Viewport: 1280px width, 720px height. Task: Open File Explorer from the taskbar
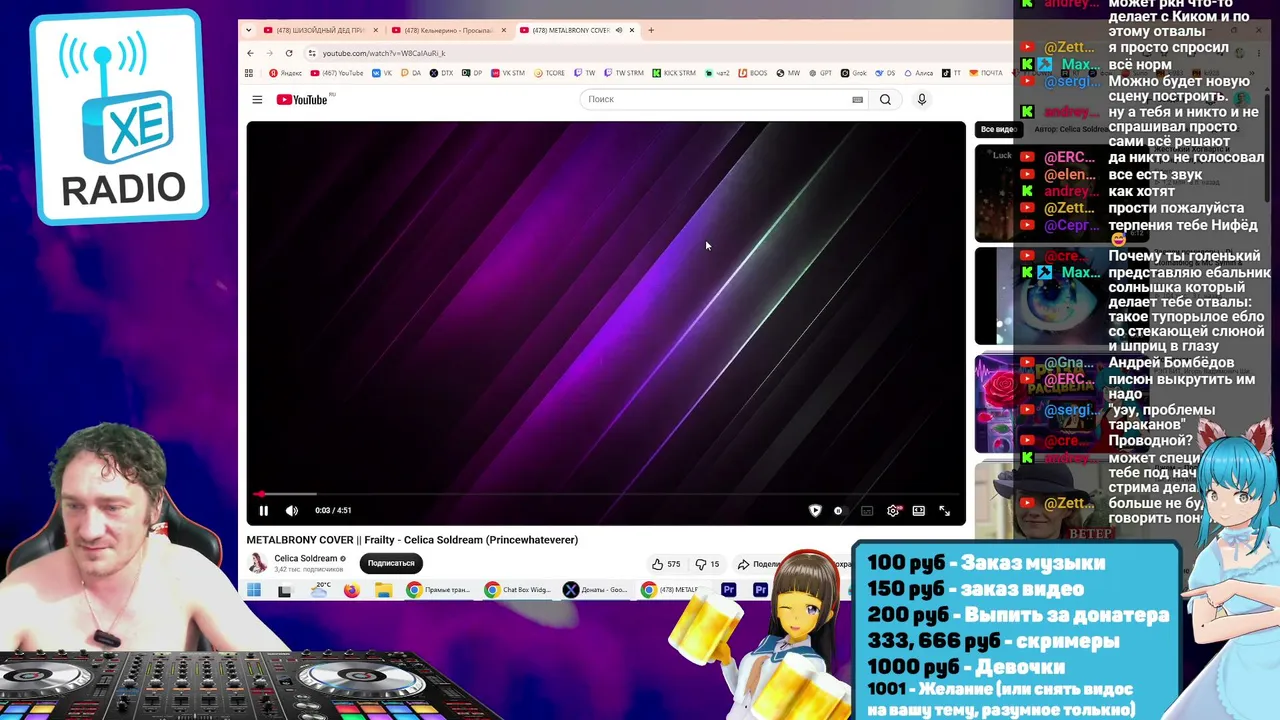(x=383, y=590)
